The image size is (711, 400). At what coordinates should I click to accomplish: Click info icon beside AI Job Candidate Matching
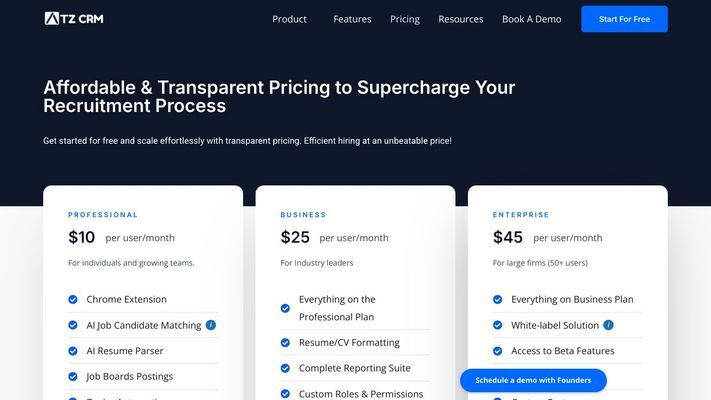click(x=211, y=325)
